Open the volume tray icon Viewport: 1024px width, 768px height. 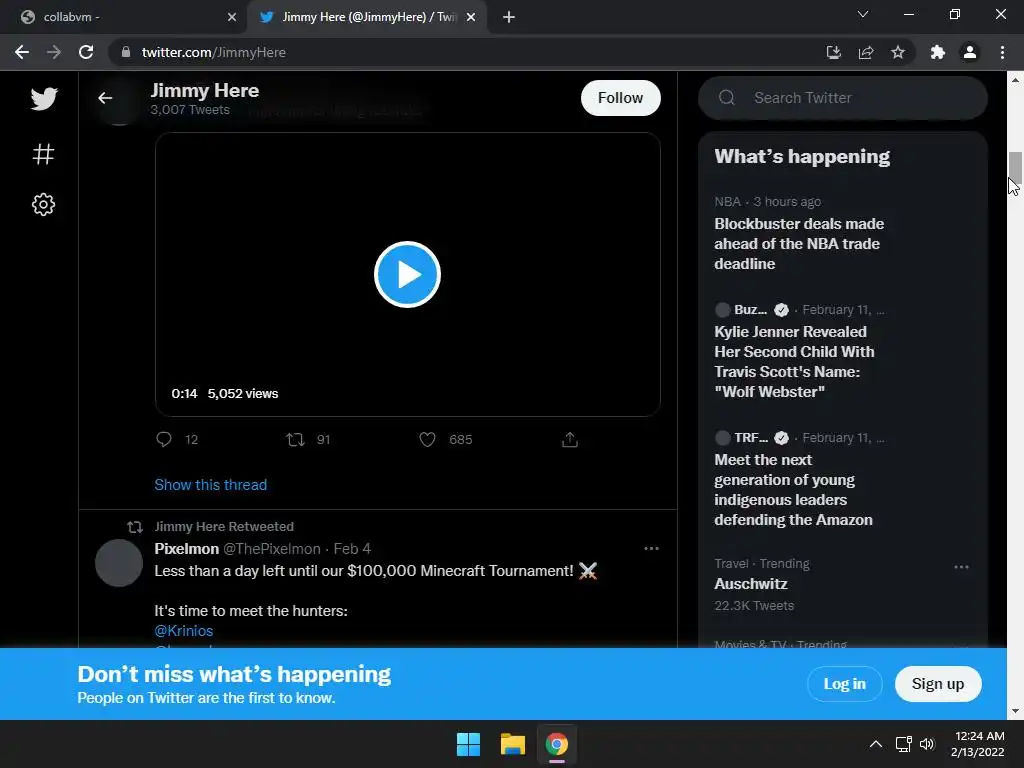(x=927, y=744)
